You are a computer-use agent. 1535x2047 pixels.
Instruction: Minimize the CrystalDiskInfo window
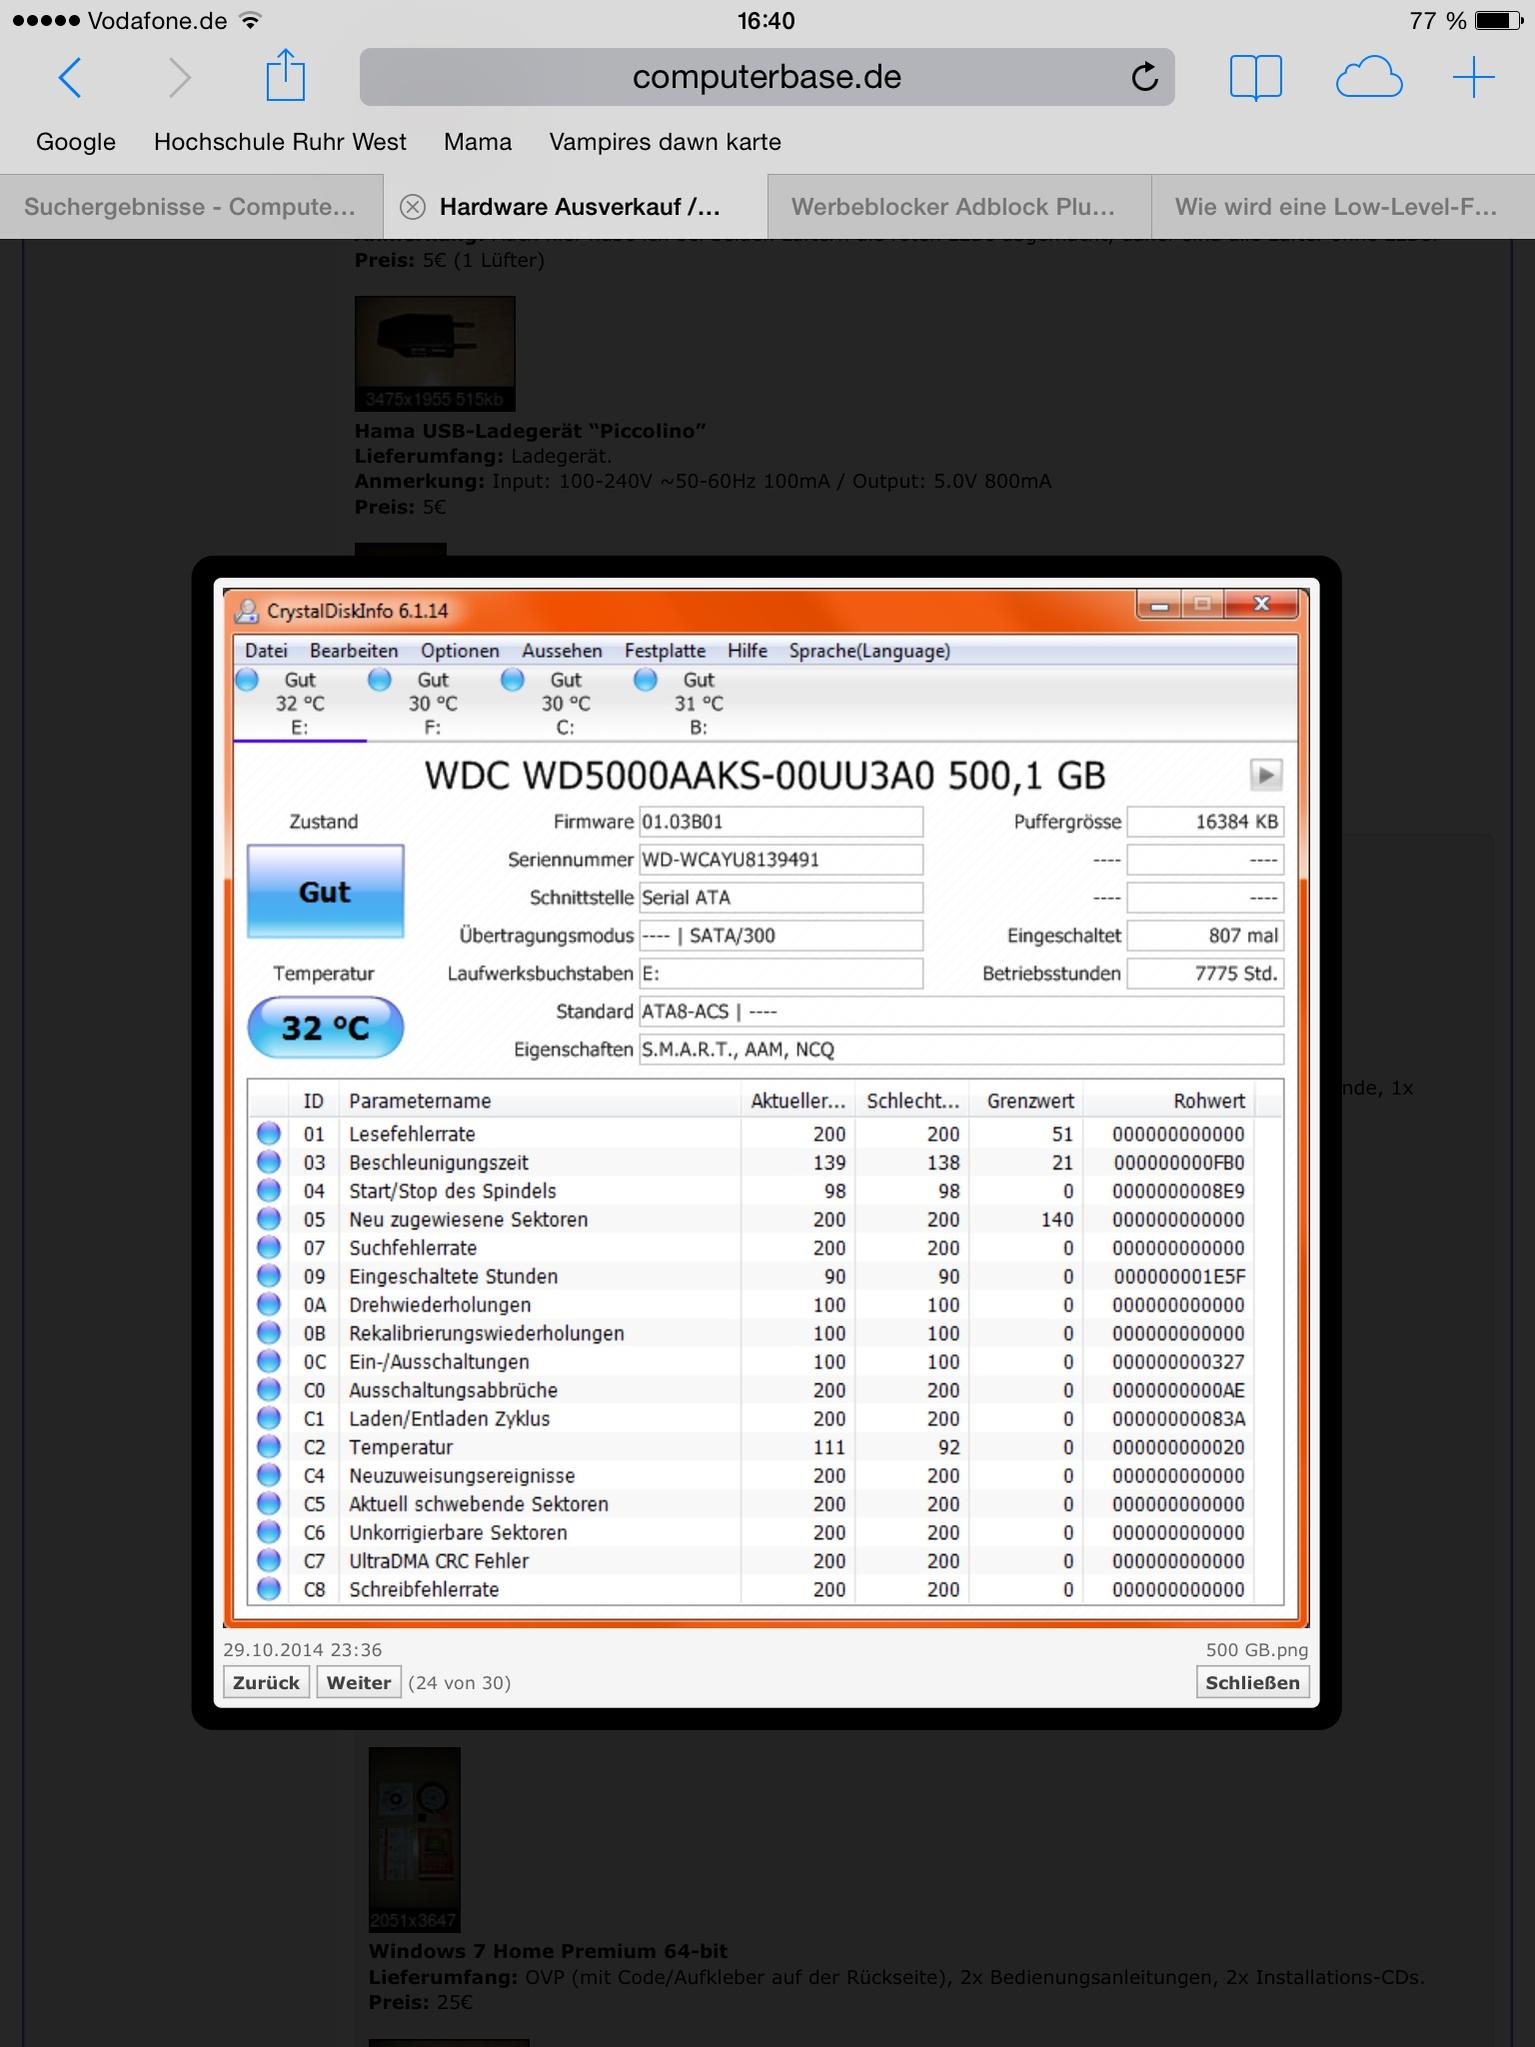click(1159, 605)
